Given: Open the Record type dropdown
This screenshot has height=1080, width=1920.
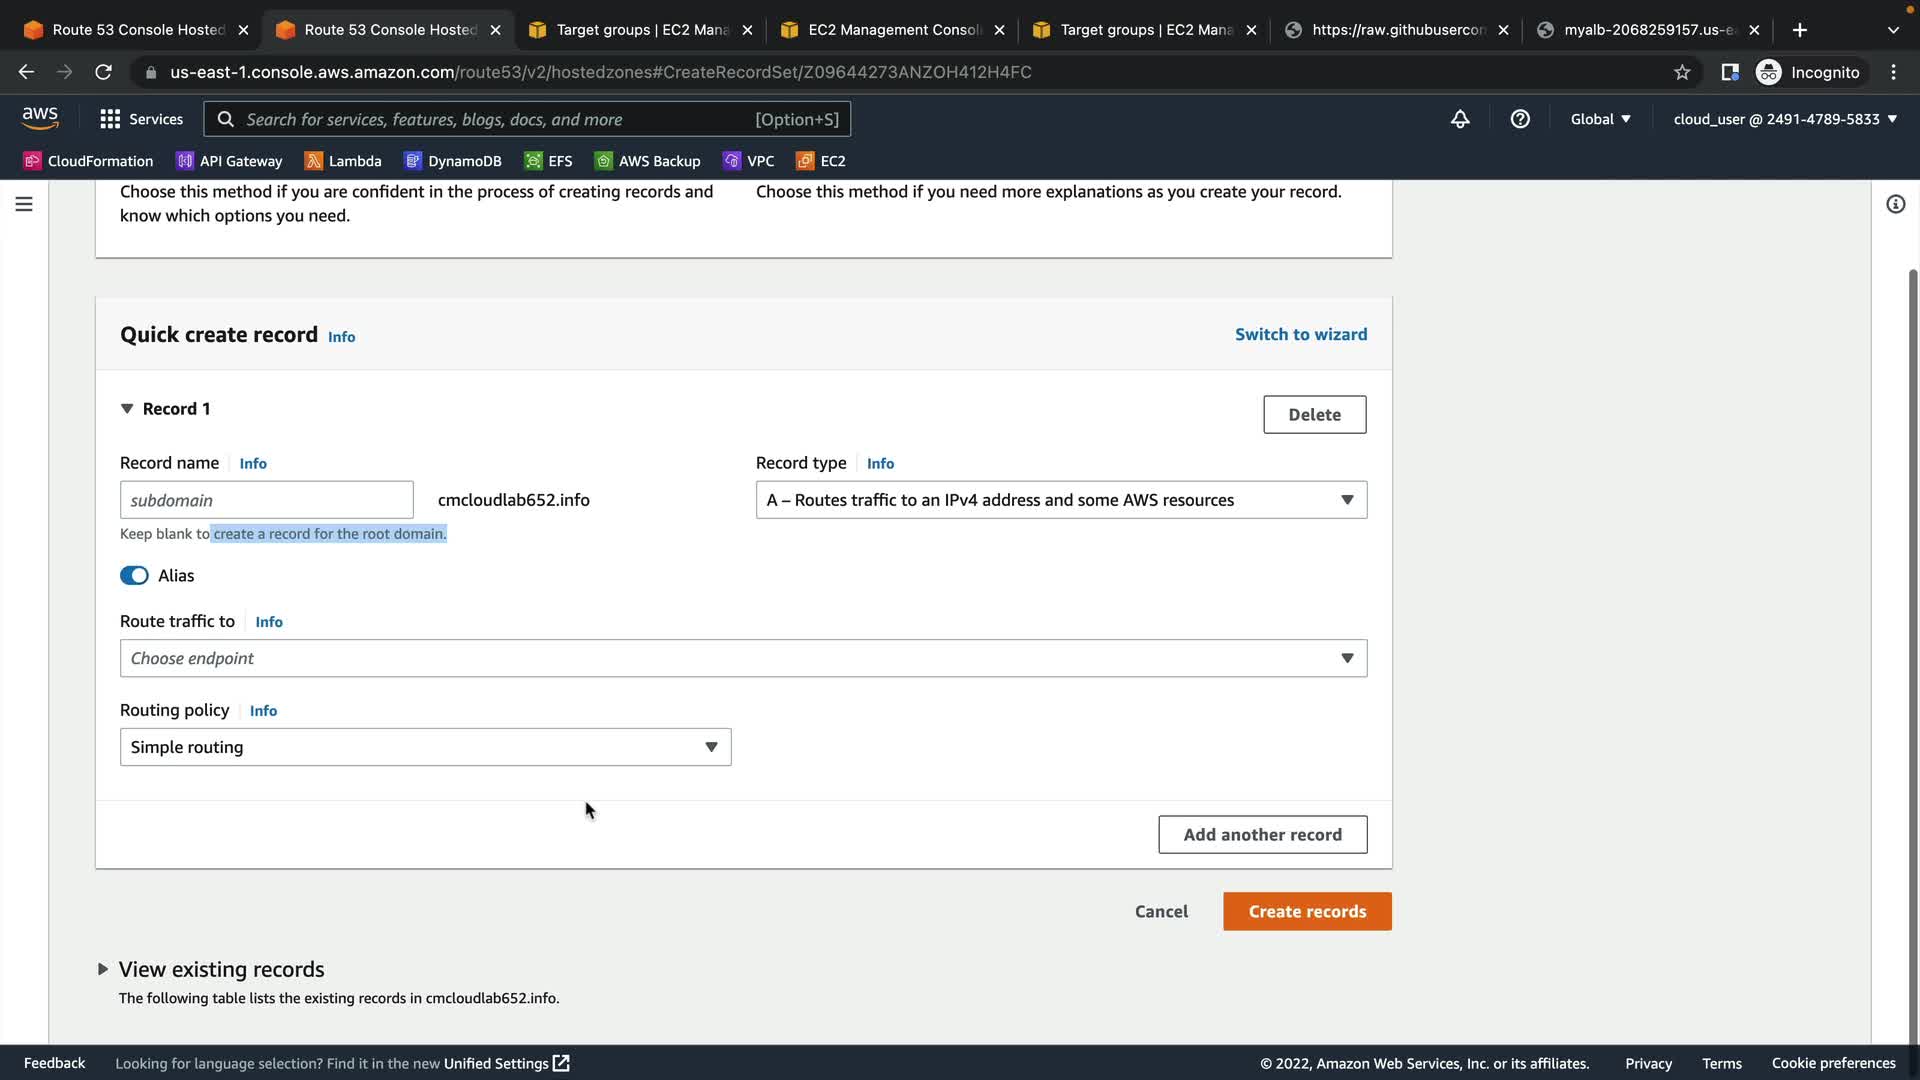Looking at the screenshot, I should (1060, 500).
